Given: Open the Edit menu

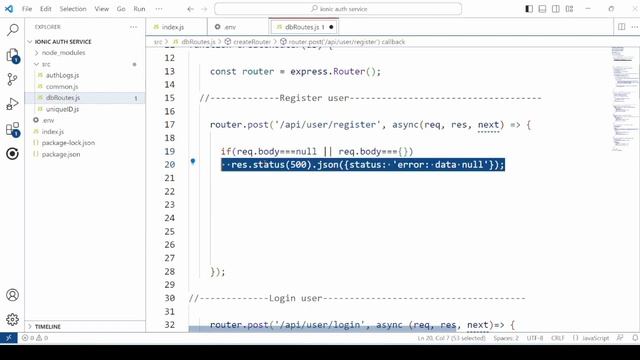Looking at the screenshot, I should point(46,9).
